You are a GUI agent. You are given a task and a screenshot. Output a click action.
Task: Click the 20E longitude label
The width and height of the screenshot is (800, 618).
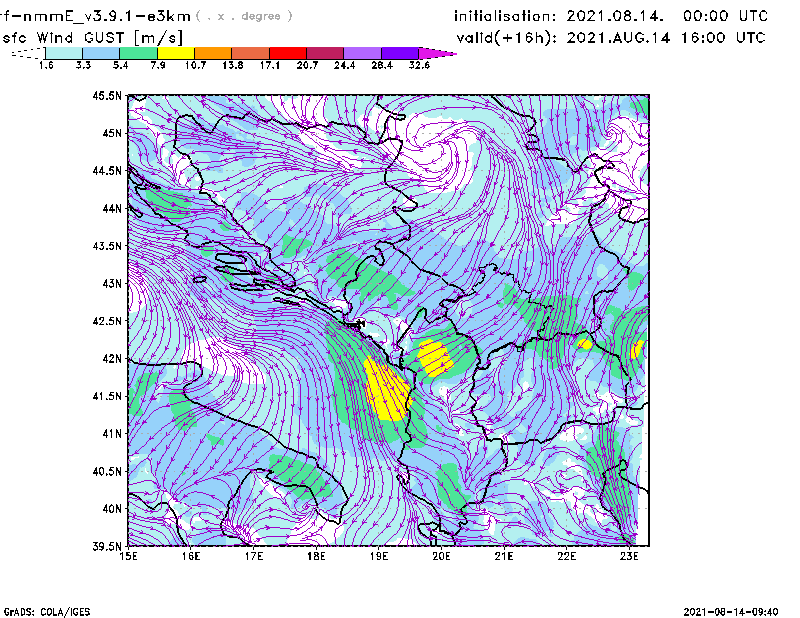[x=441, y=556]
